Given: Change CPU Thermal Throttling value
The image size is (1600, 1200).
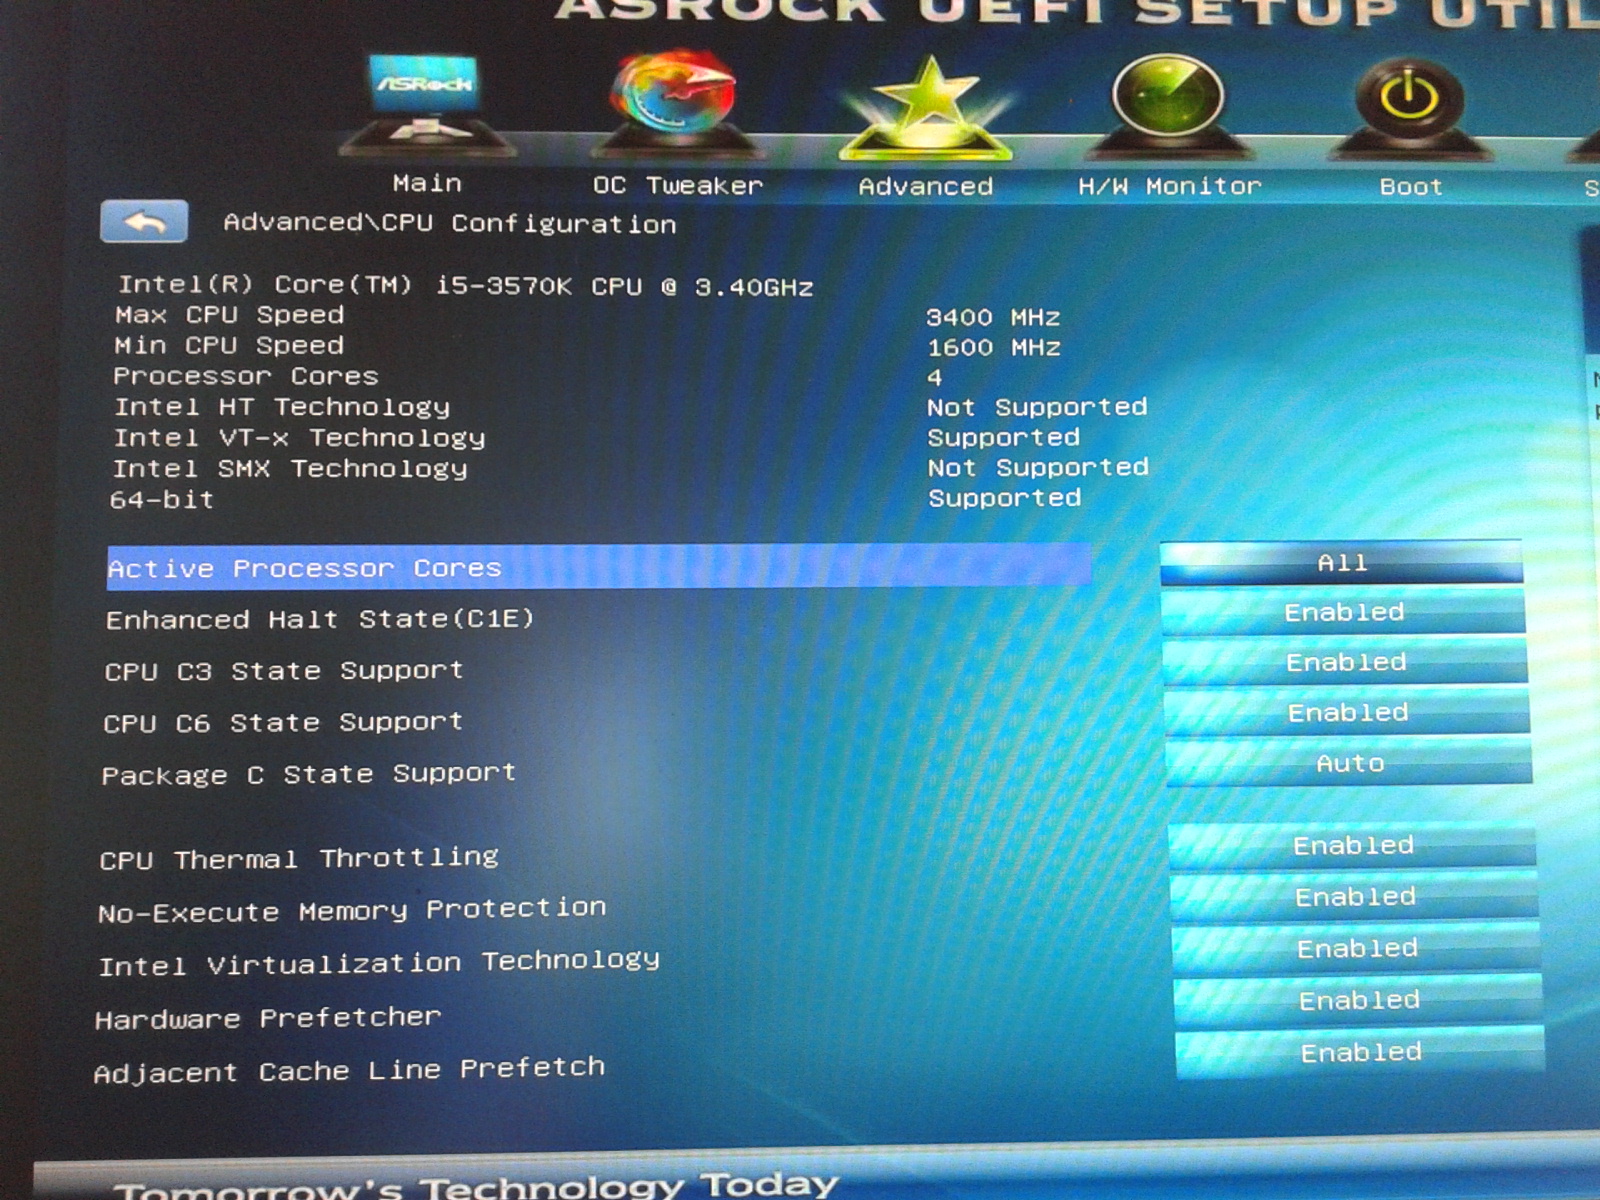Looking at the screenshot, I should (1353, 846).
